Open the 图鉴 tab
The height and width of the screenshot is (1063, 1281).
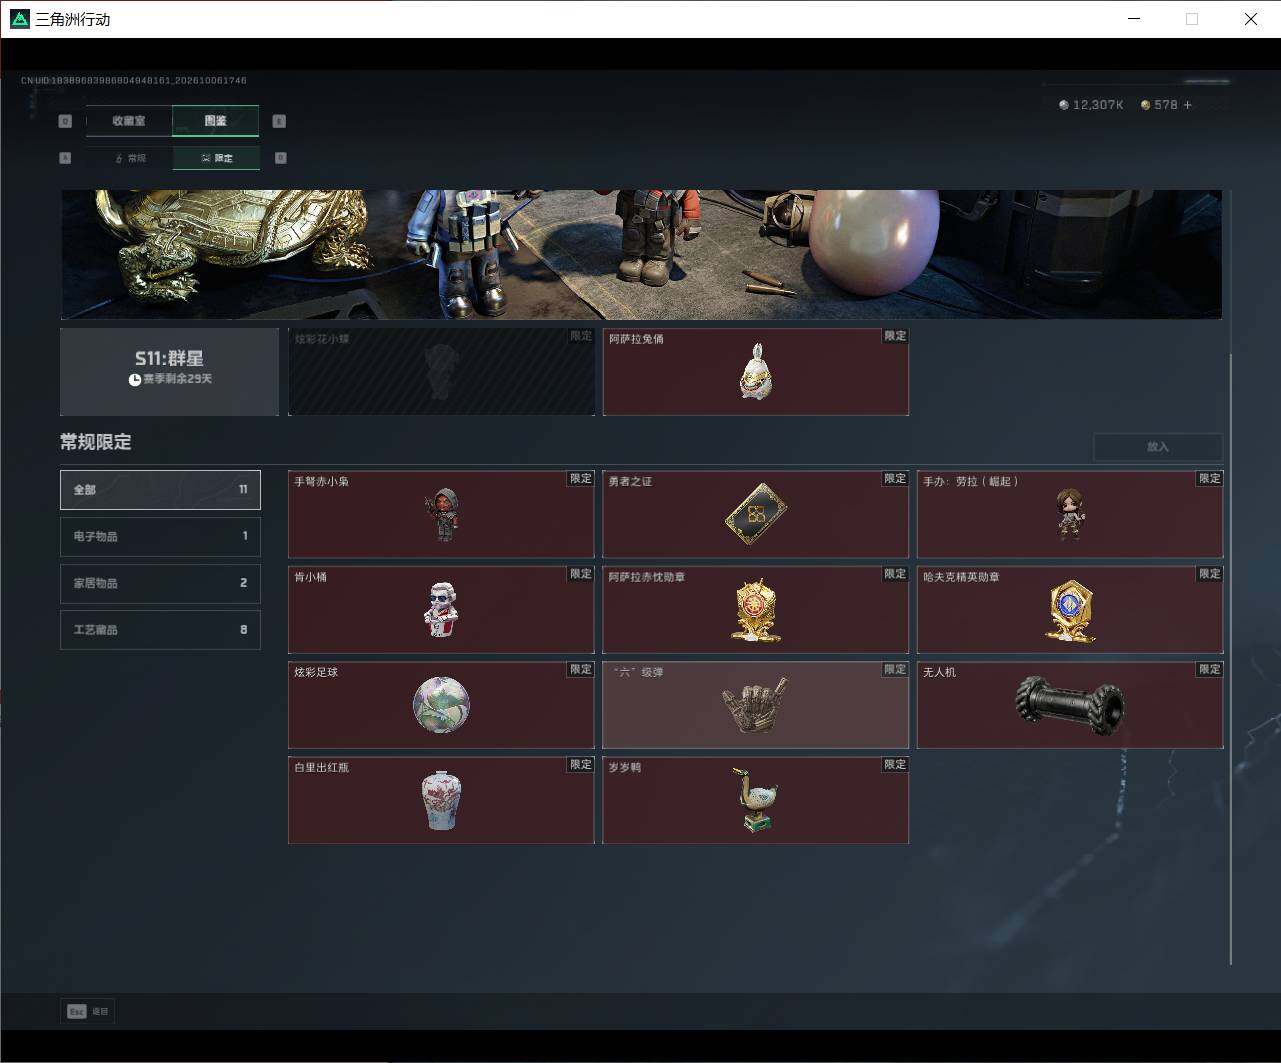coord(216,121)
